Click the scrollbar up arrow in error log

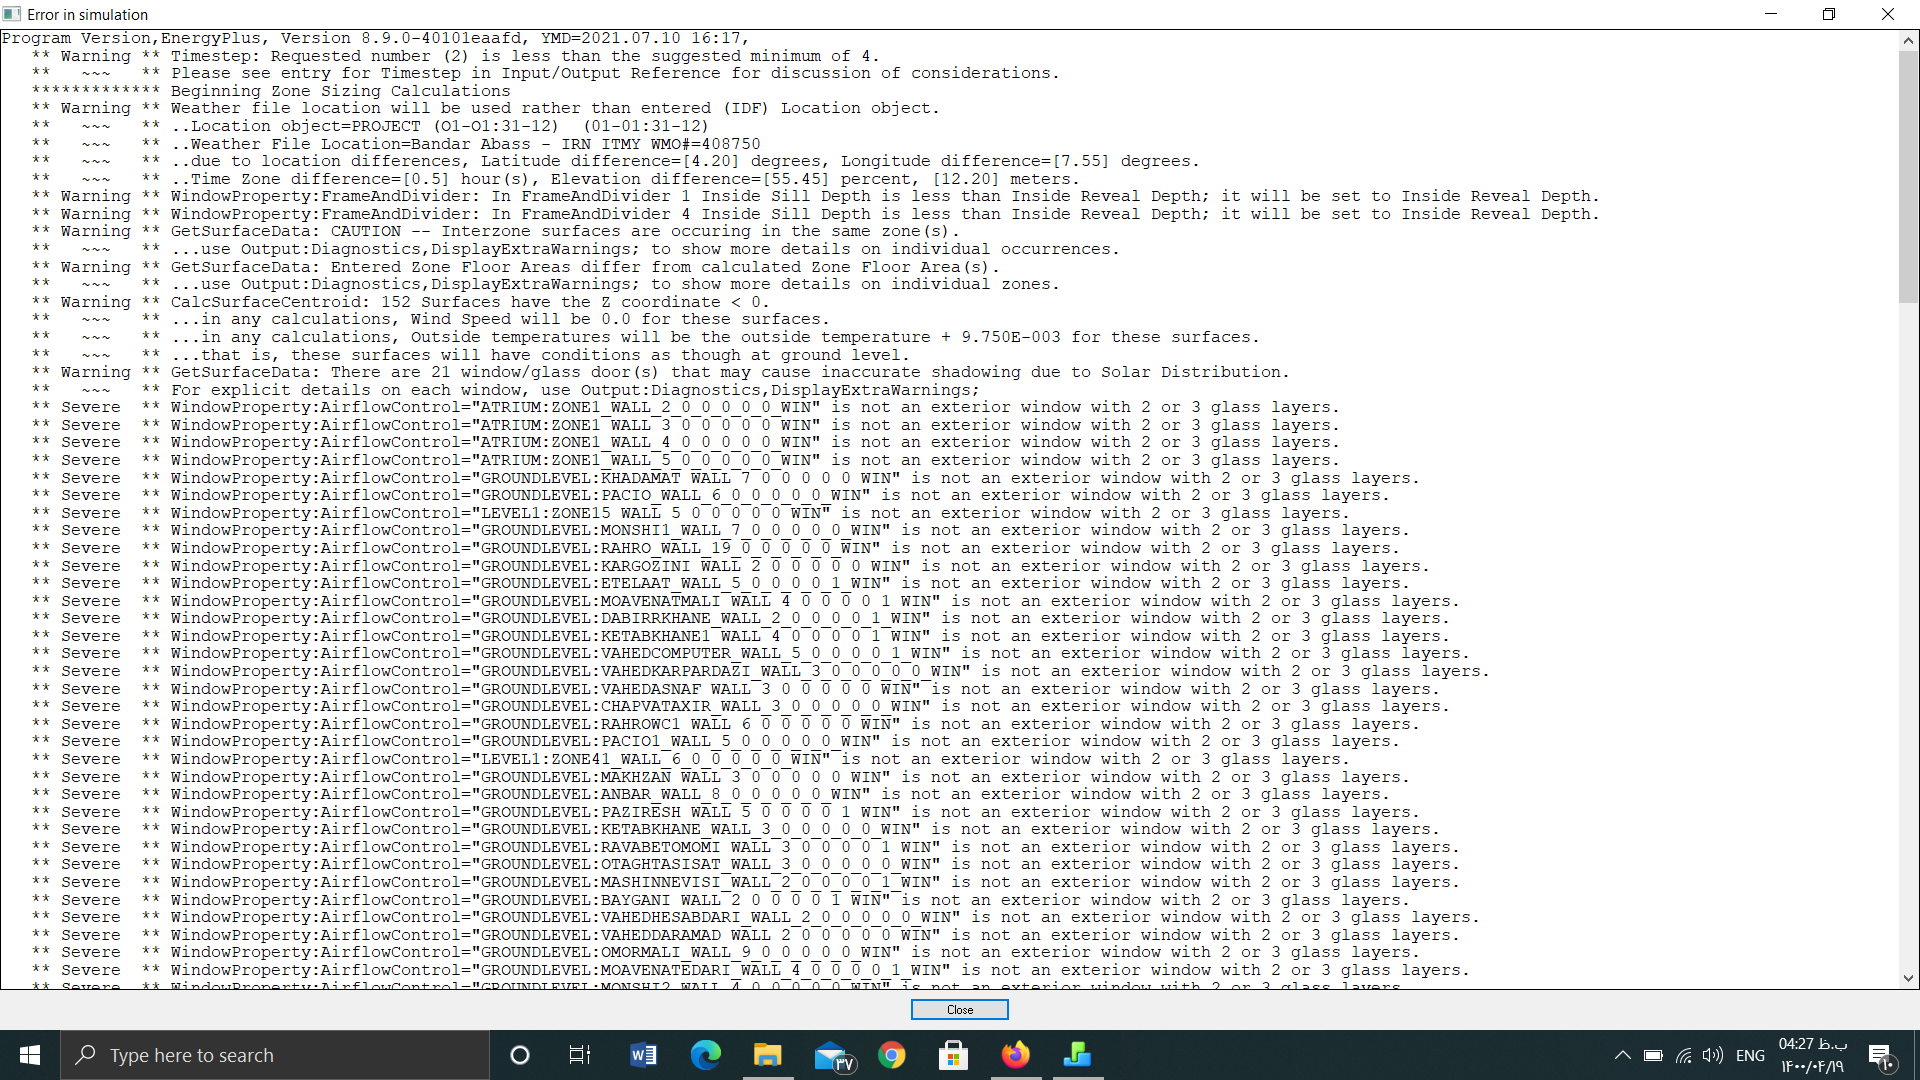(x=1908, y=41)
